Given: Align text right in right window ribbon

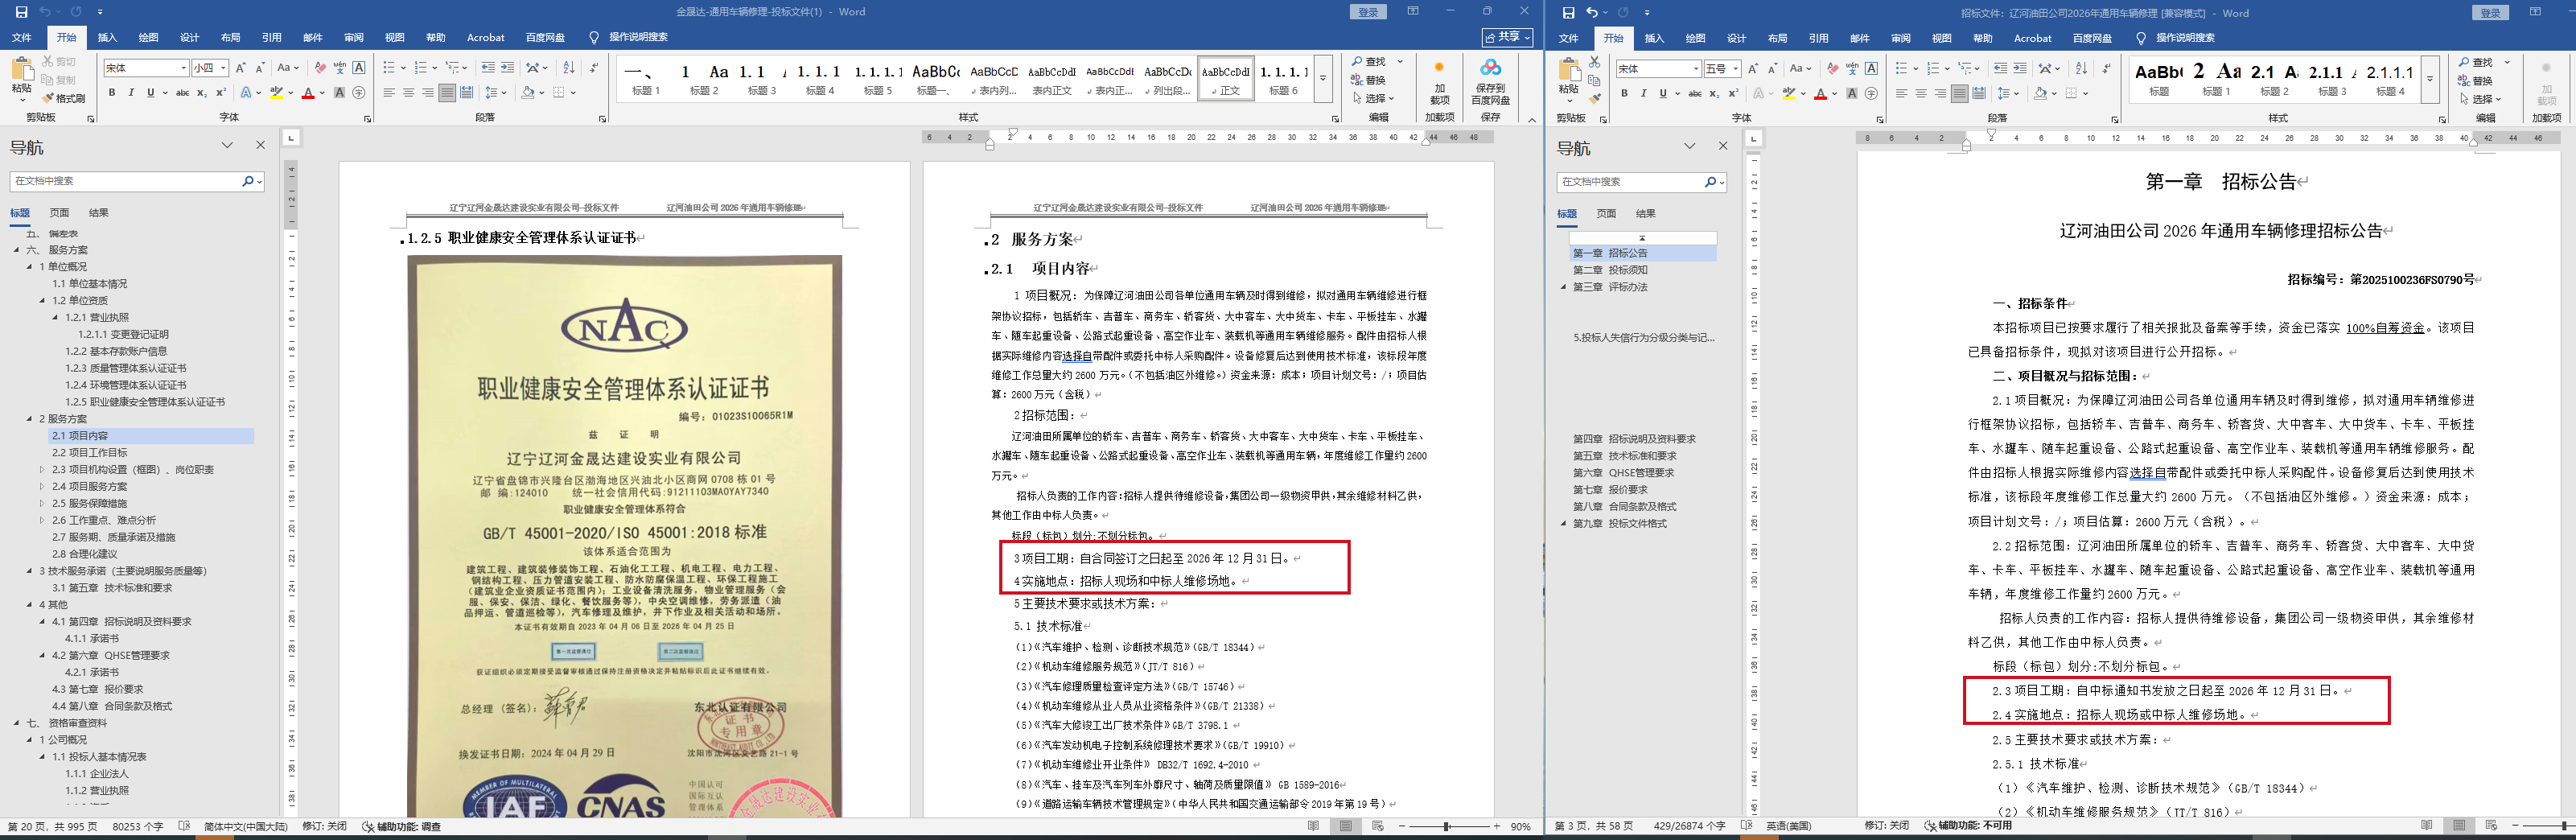Looking at the screenshot, I should (1940, 94).
